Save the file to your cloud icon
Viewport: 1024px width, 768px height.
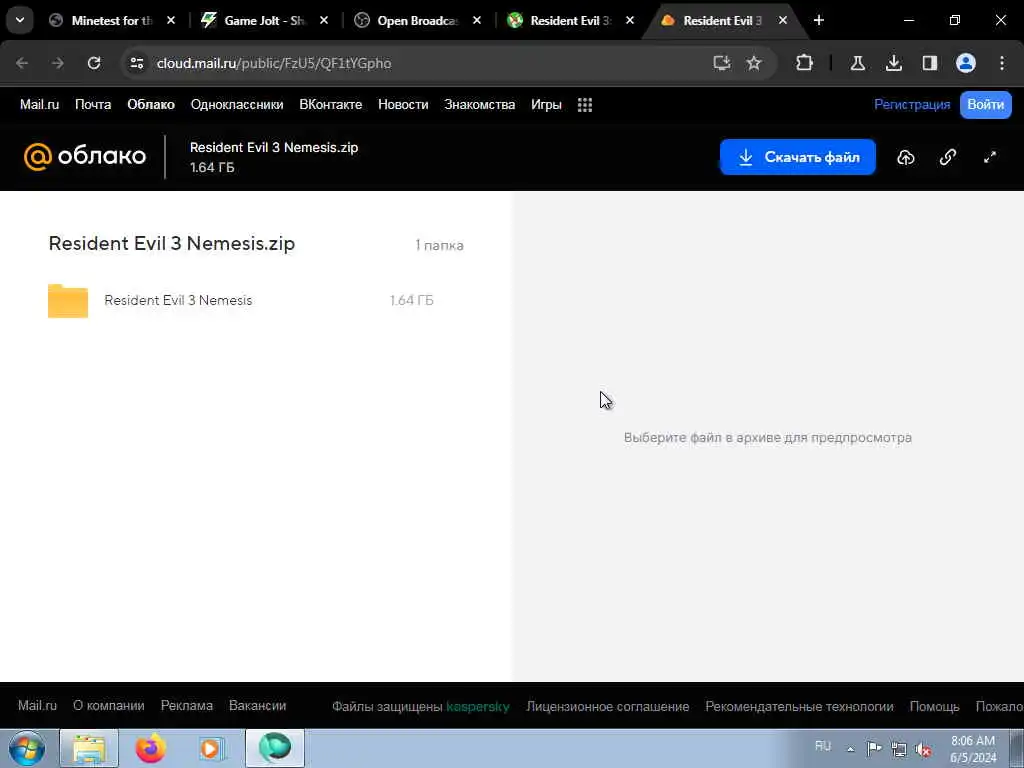(x=905, y=157)
